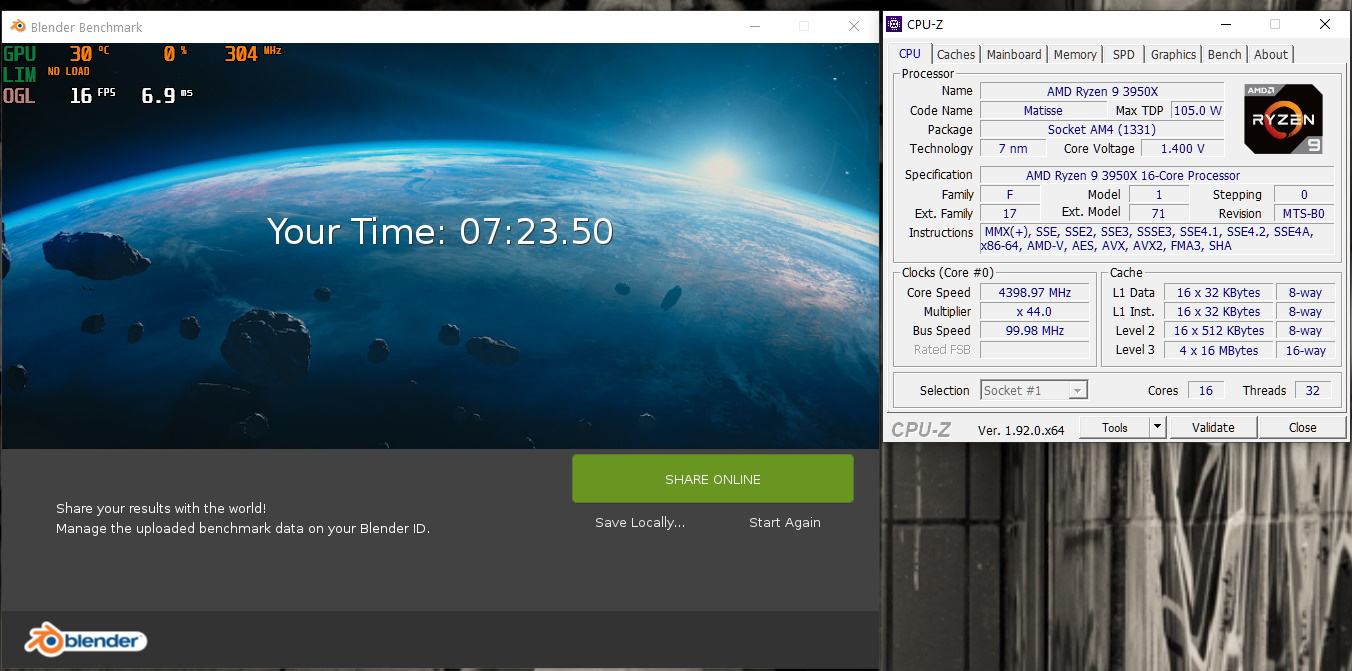This screenshot has width=1352, height=671.
Task: Select the SPD tab in CPU-Z
Action: pyautogui.click(x=1124, y=55)
